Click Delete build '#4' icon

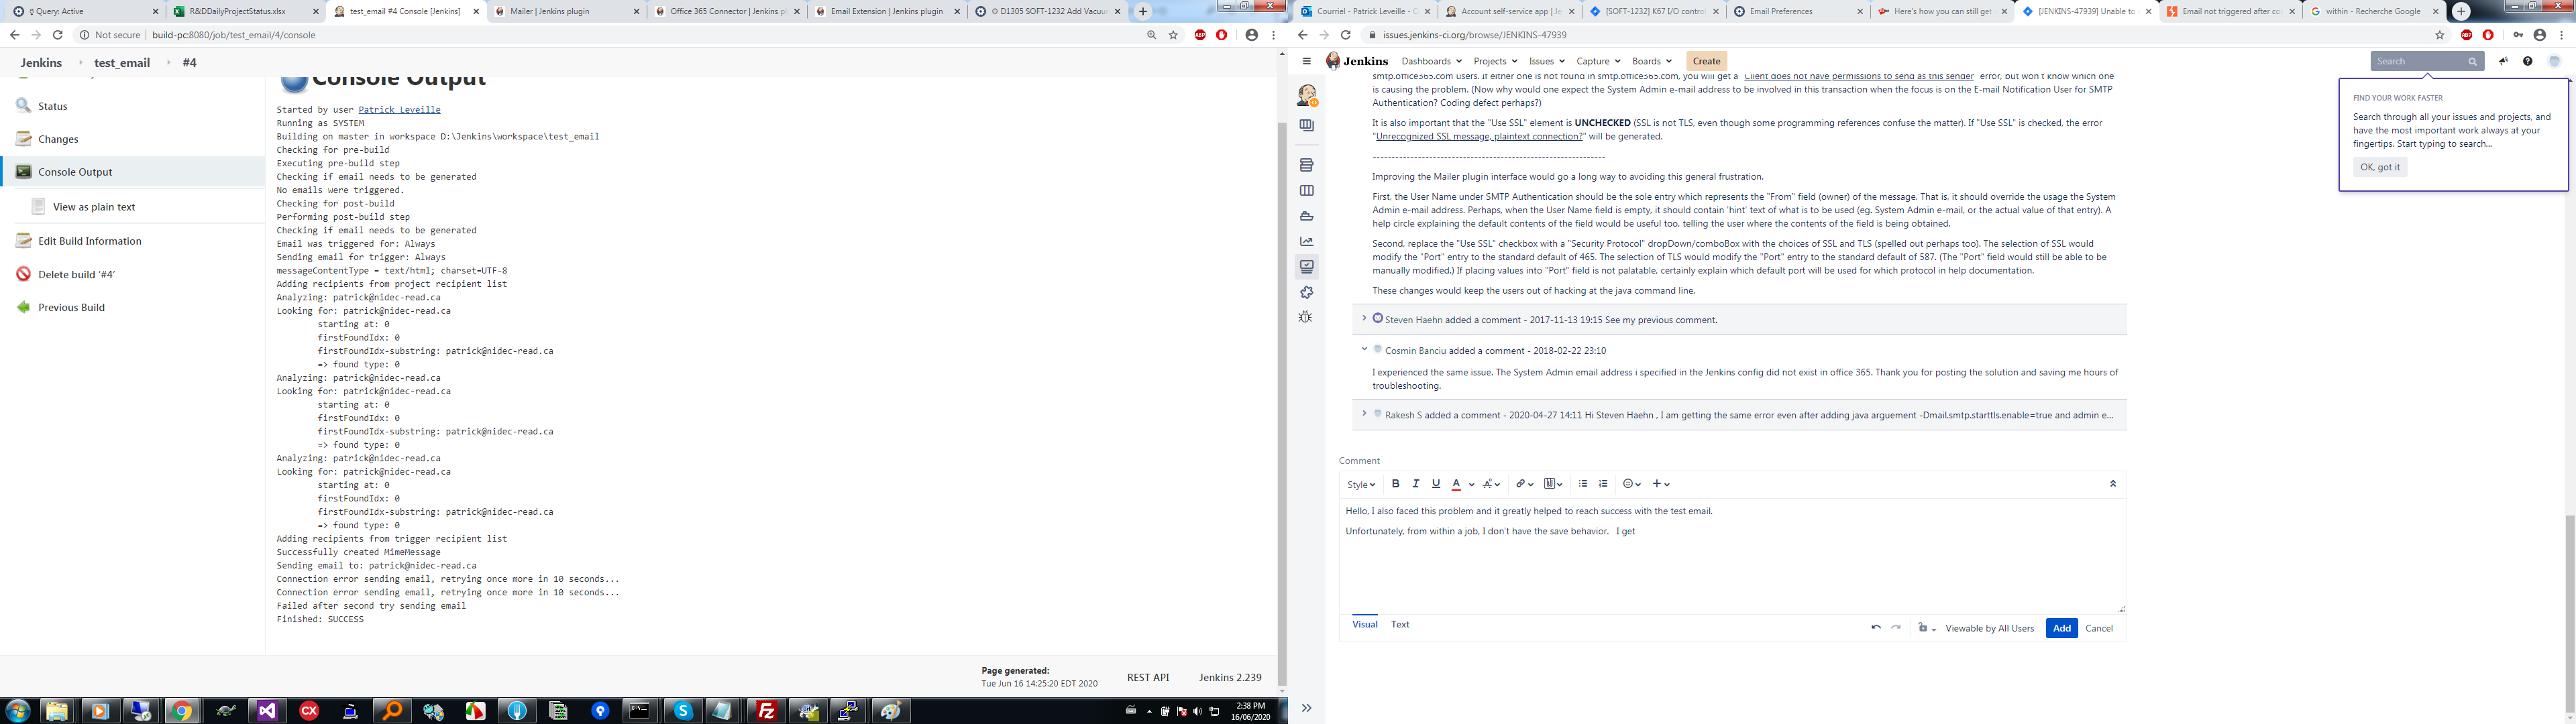(x=23, y=274)
